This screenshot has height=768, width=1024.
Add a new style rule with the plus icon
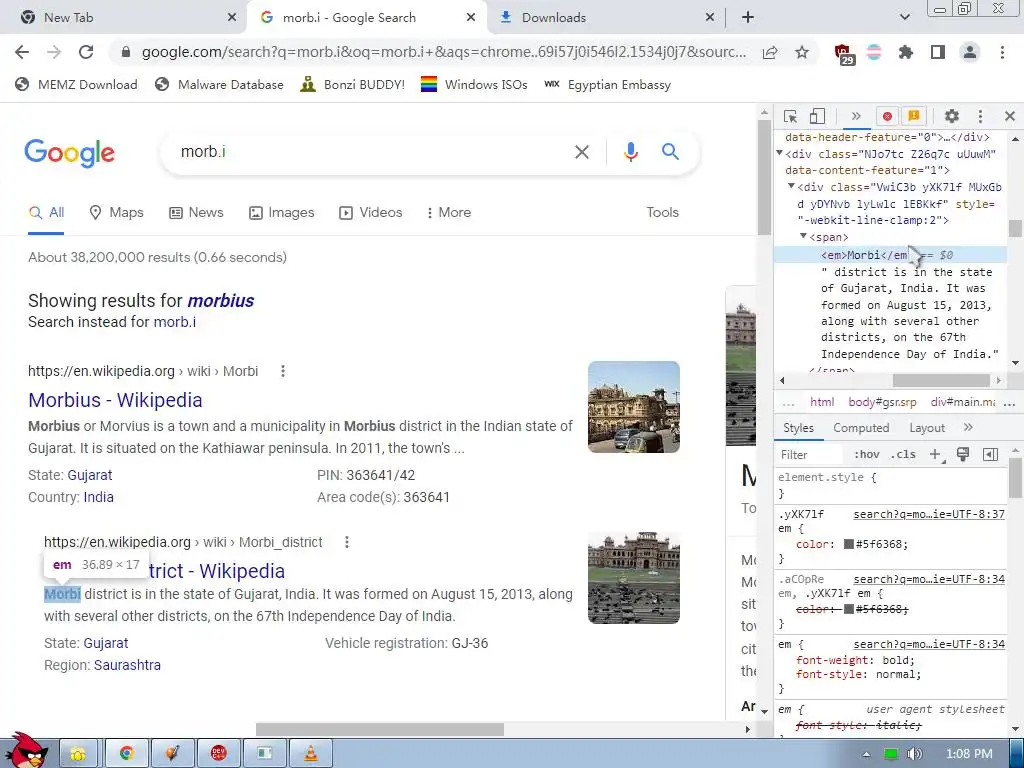click(936, 455)
